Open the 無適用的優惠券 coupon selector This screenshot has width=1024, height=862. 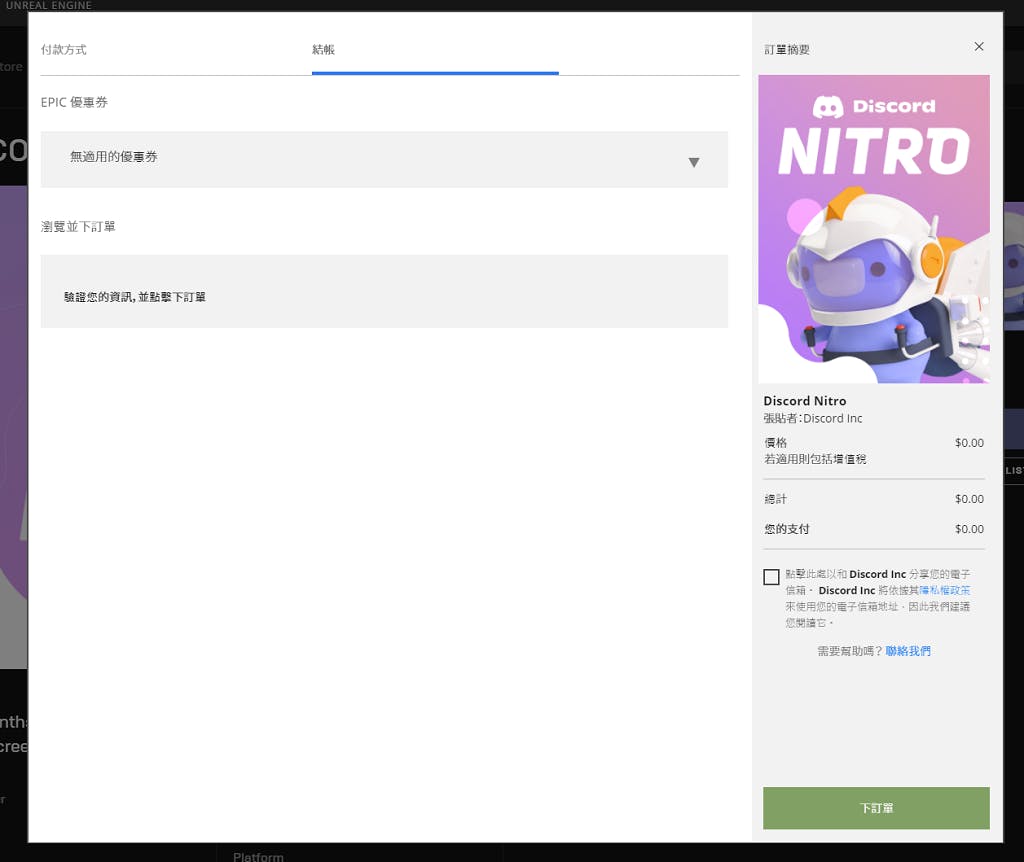point(384,159)
